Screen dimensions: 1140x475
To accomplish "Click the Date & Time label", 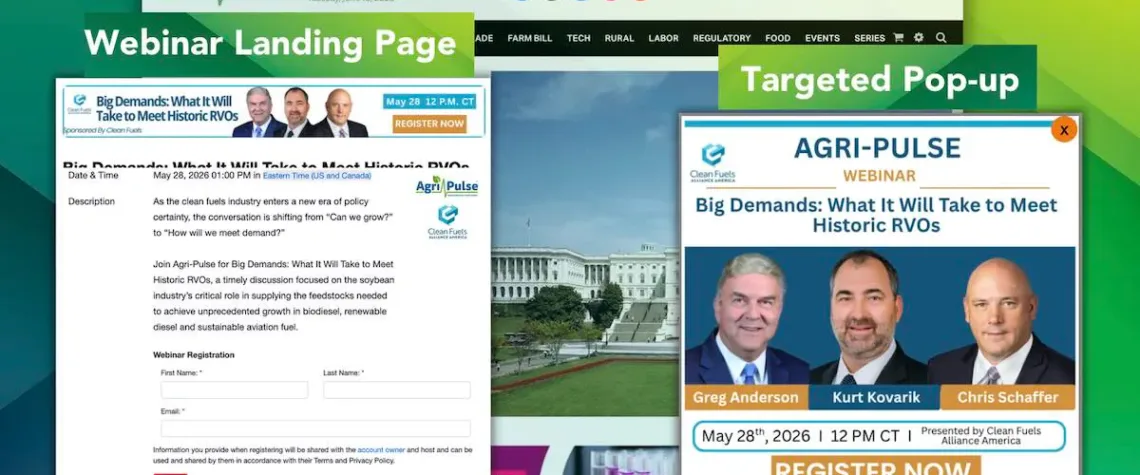I will (93, 175).
